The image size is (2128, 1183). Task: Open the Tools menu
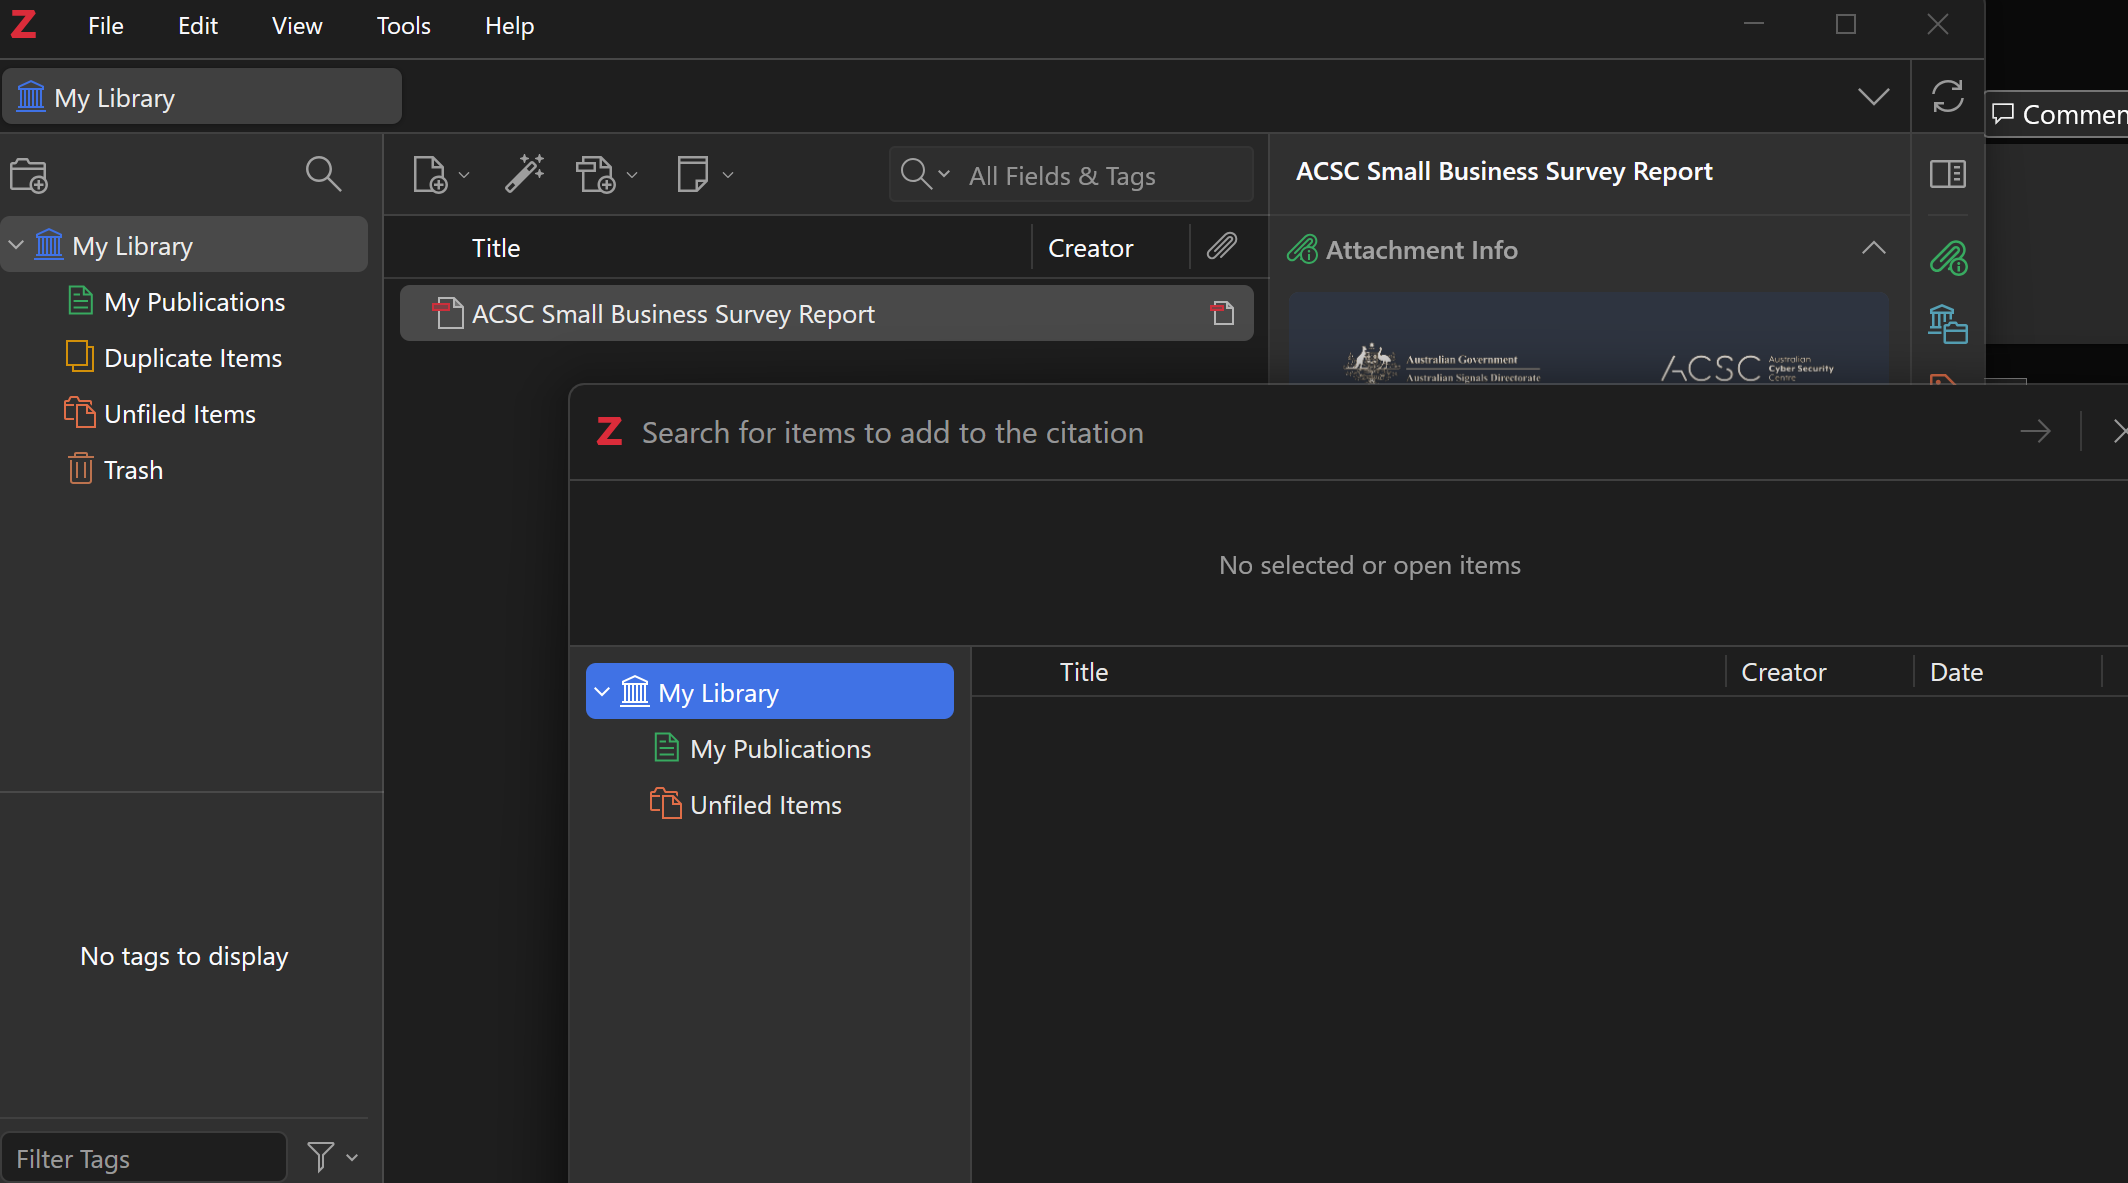coord(403,26)
